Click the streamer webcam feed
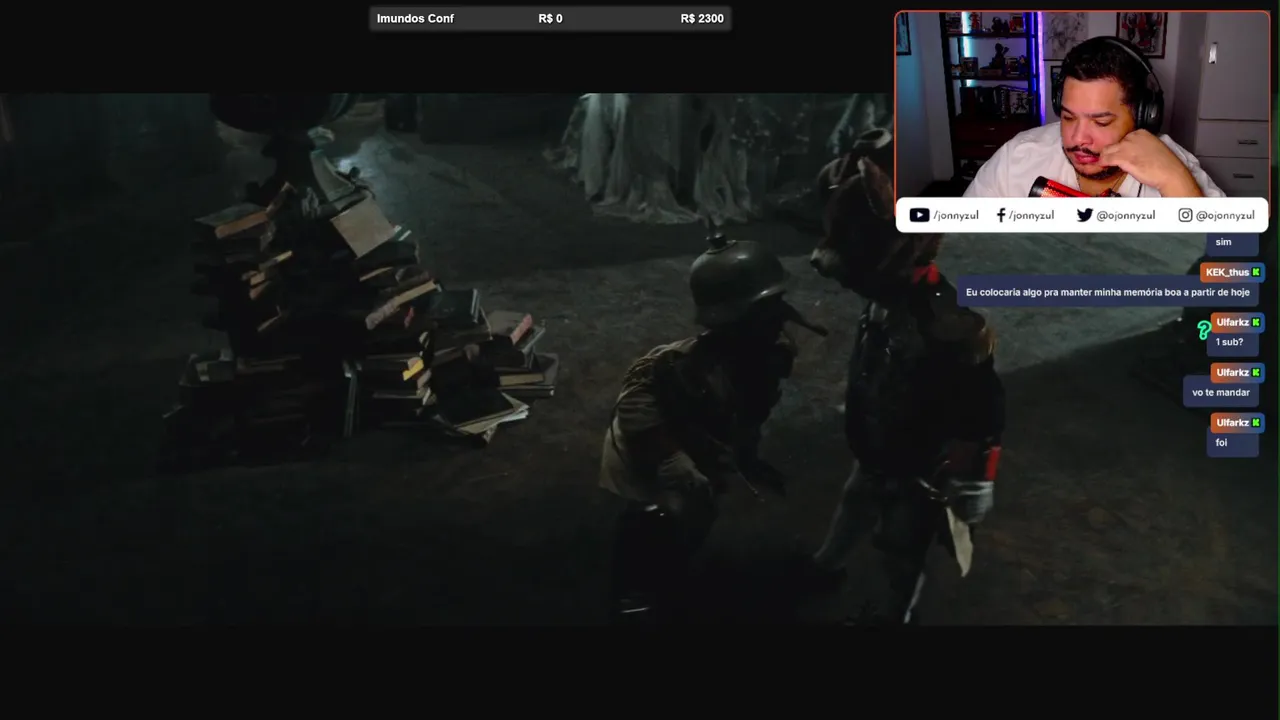The height and width of the screenshot is (720, 1280). click(x=1082, y=105)
